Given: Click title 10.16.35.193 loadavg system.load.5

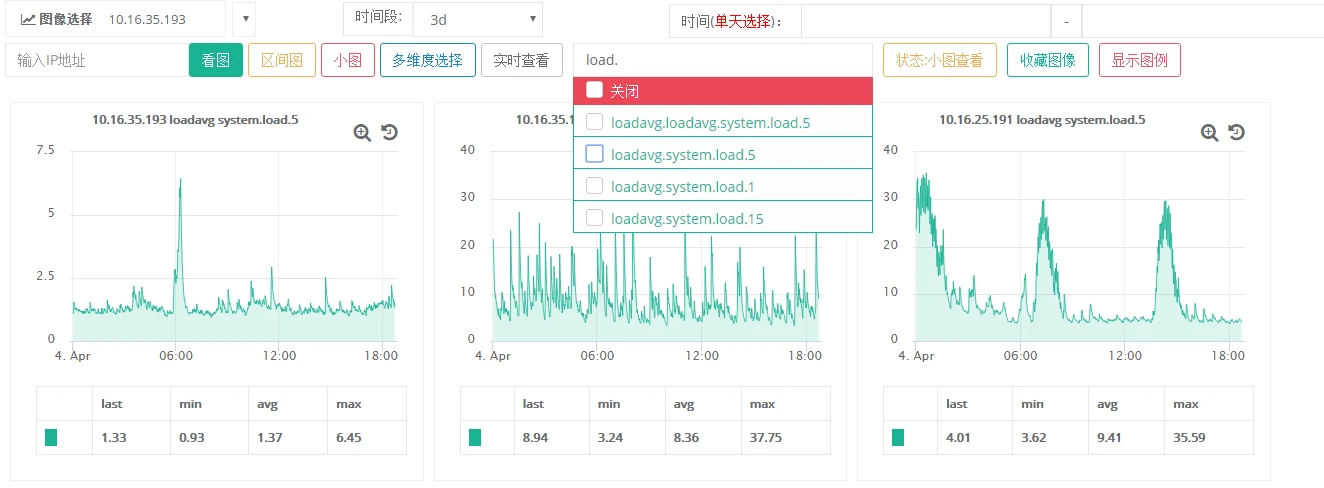Looking at the screenshot, I should tap(195, 119).
